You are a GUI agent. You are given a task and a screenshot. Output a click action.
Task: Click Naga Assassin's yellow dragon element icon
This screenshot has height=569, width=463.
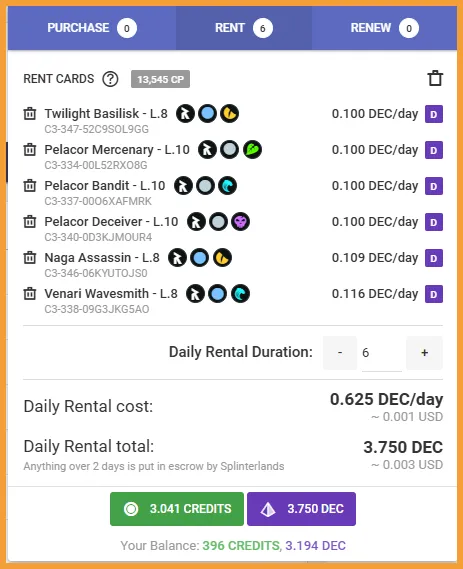point(222,258)
